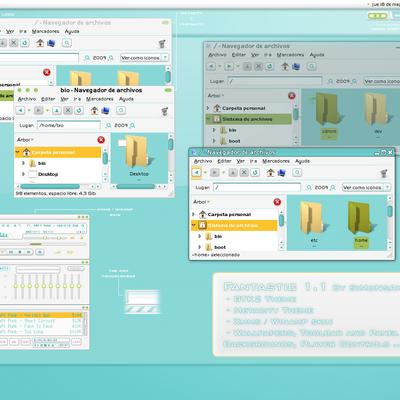This screenshot has width=400, height=400.
Task: Click Up button in the teal-titled front window
Action: click(x=233, y=172)
